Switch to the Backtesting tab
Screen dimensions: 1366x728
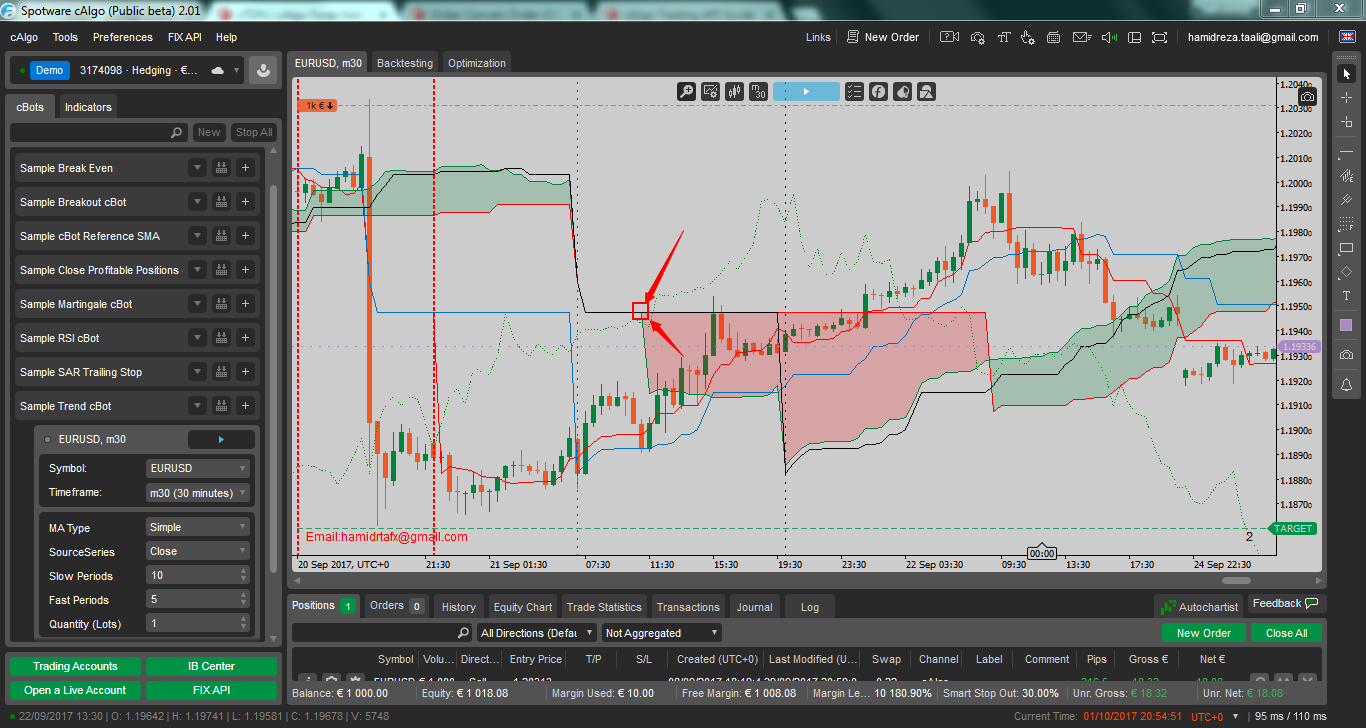(x=405, y=63)
